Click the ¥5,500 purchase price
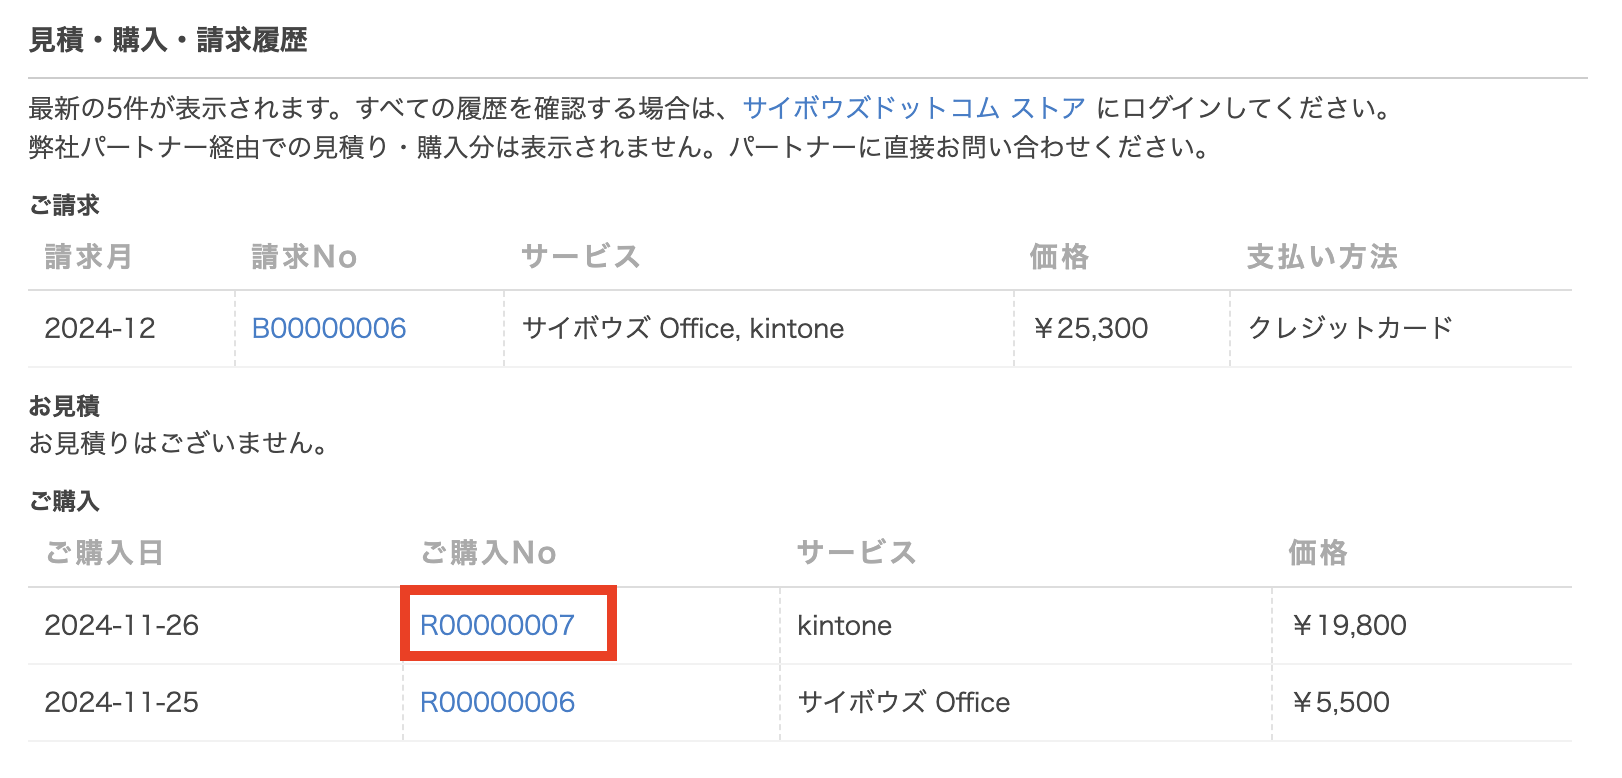1622x778 pixels. pyautogui.click(x=1340, y=702)
